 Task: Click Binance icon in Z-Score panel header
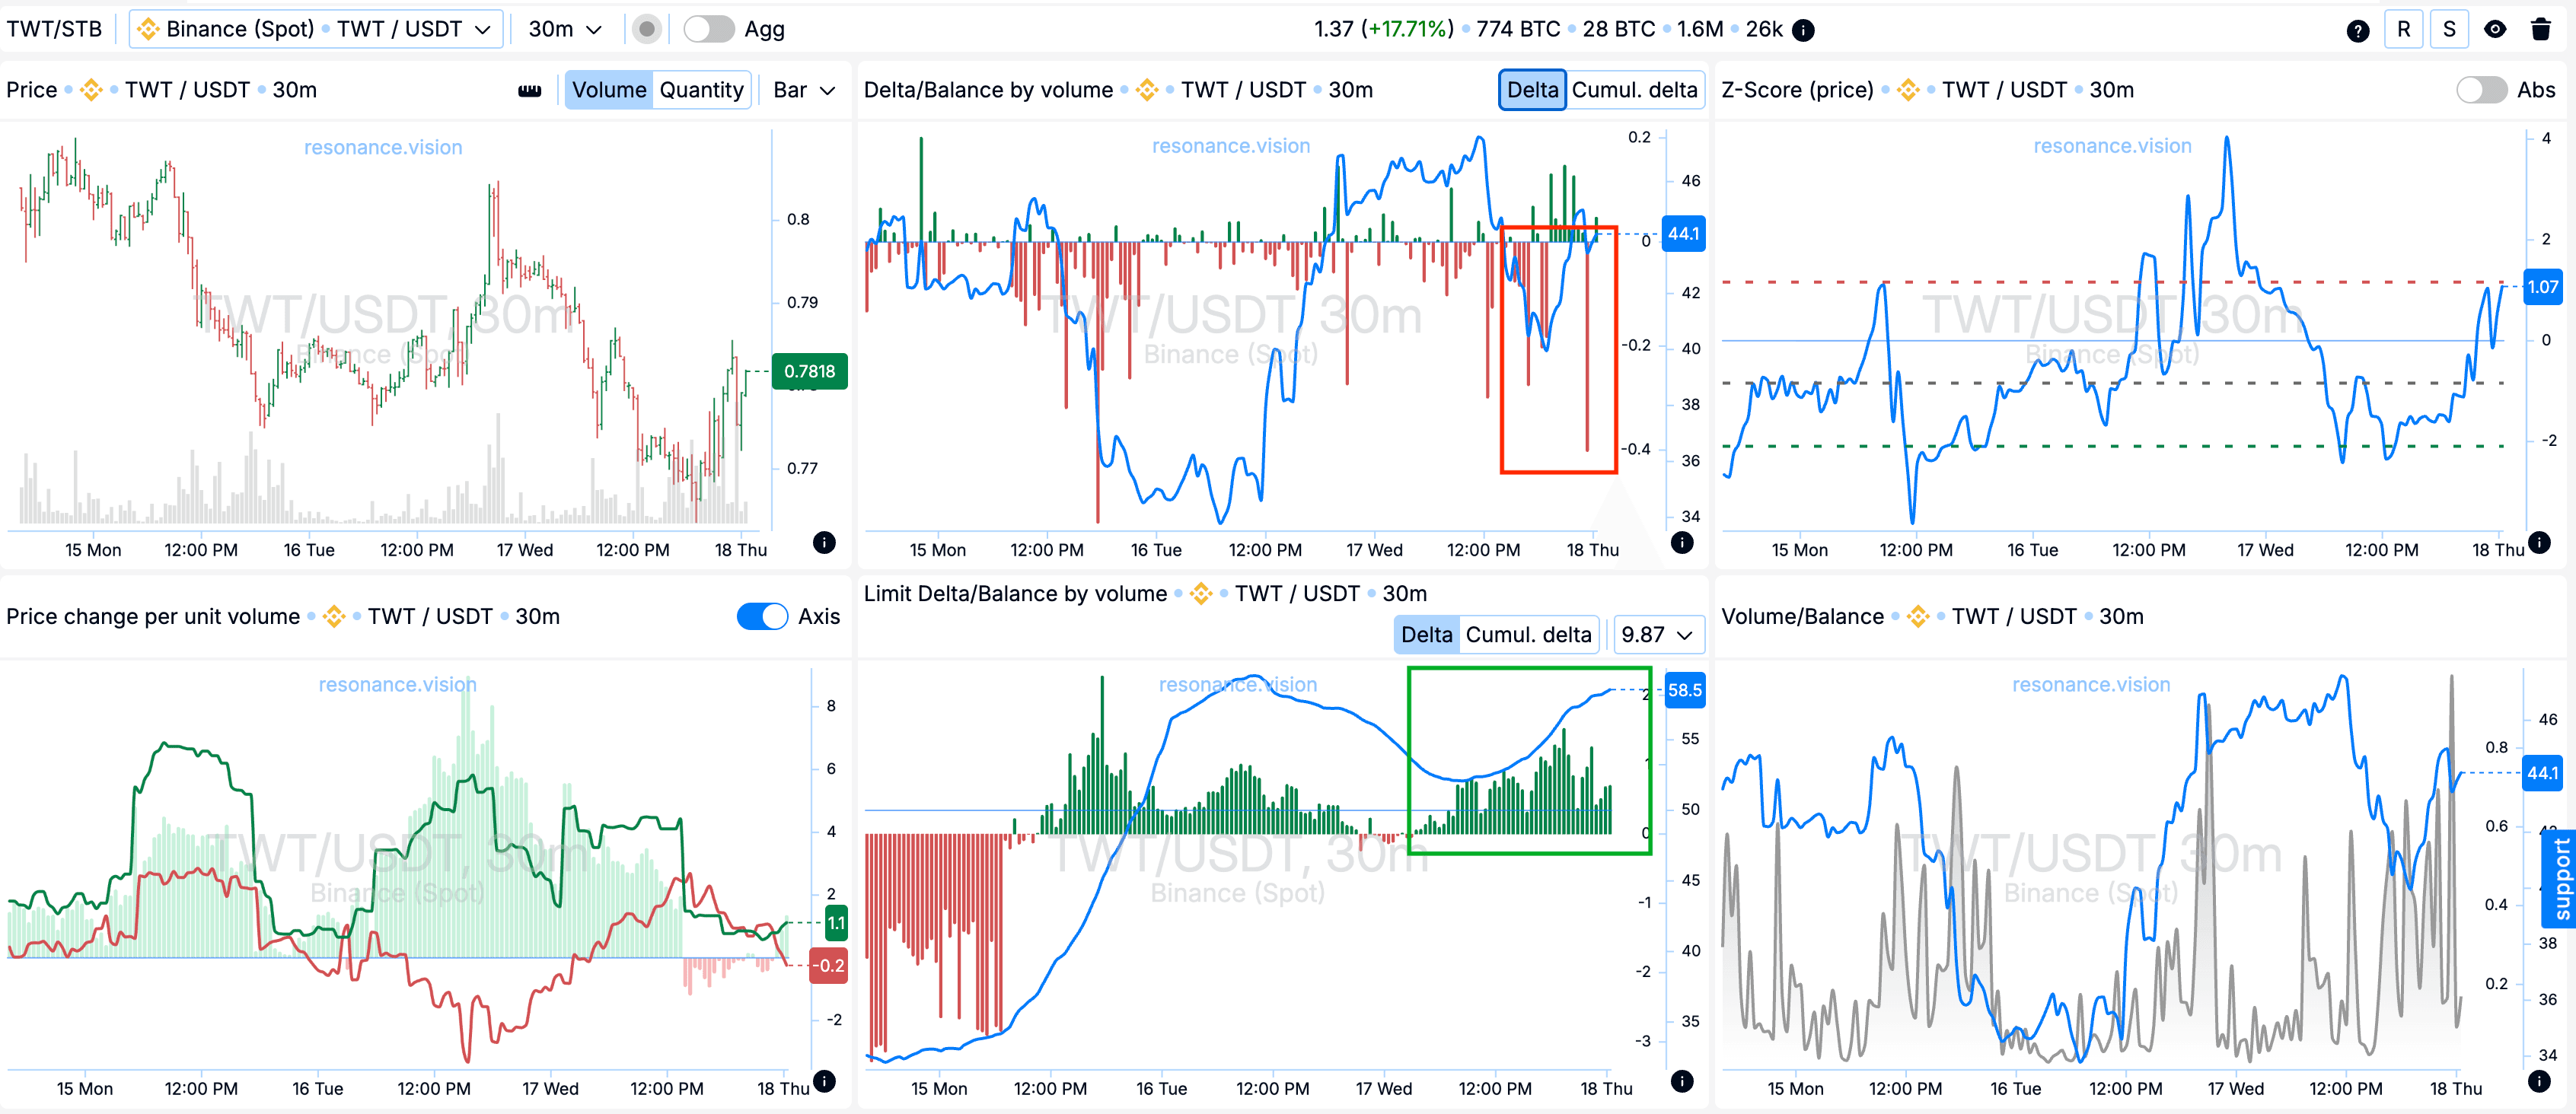pyautogui.click(x=1907, y=90)
